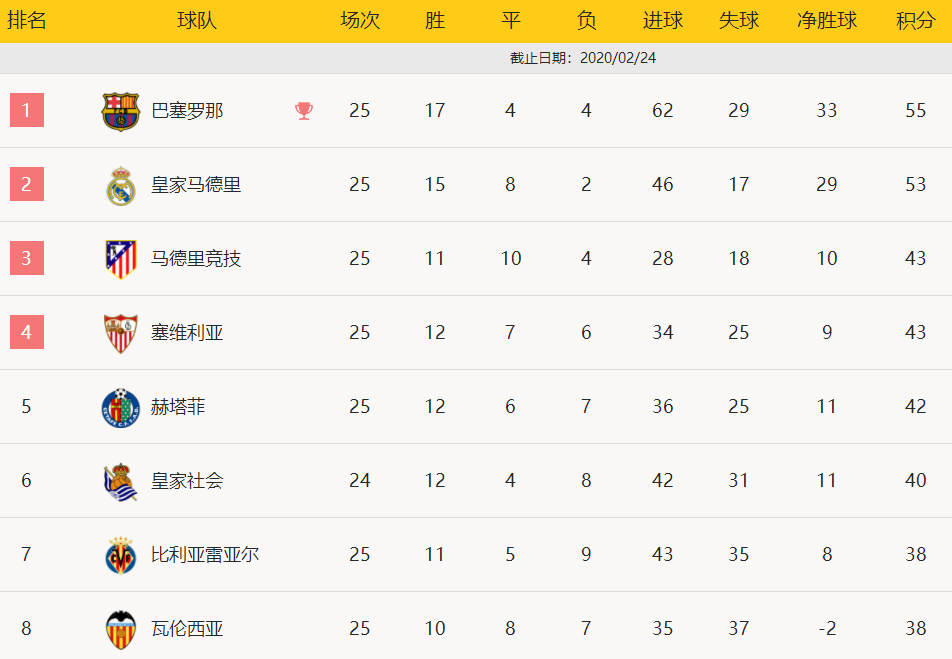Click the 截止日期 2020/02/24 date bar
952x659 pixels.
[x=476, y=58]
